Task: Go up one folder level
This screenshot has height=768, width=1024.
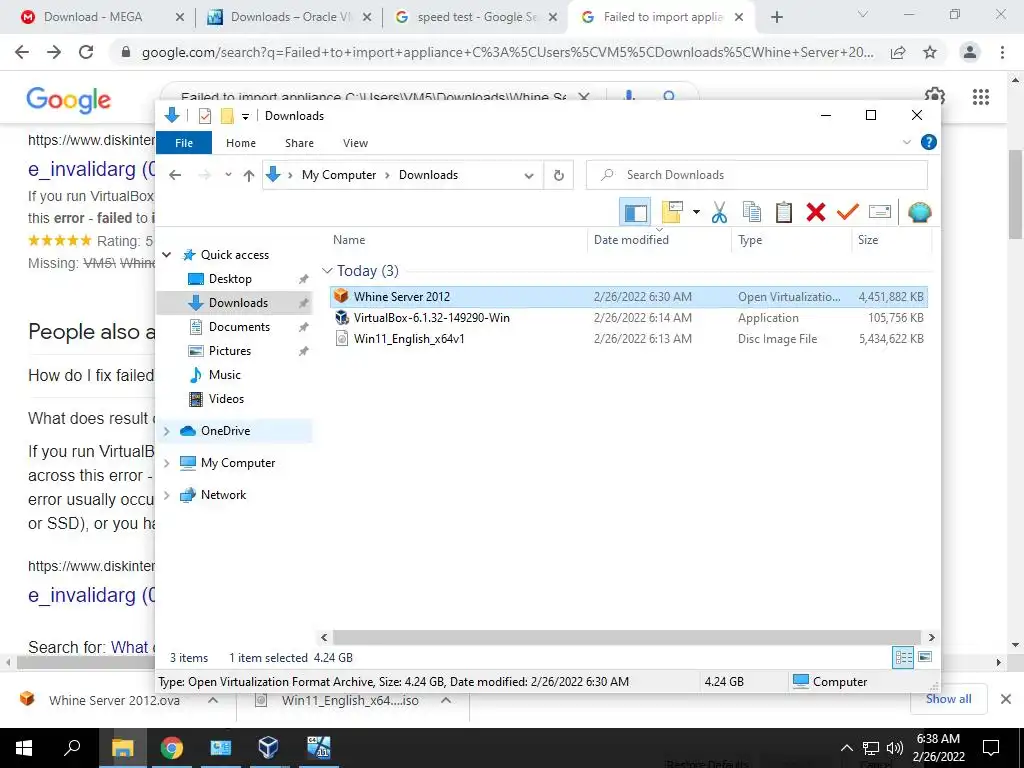Action: [x=249, y=175]
